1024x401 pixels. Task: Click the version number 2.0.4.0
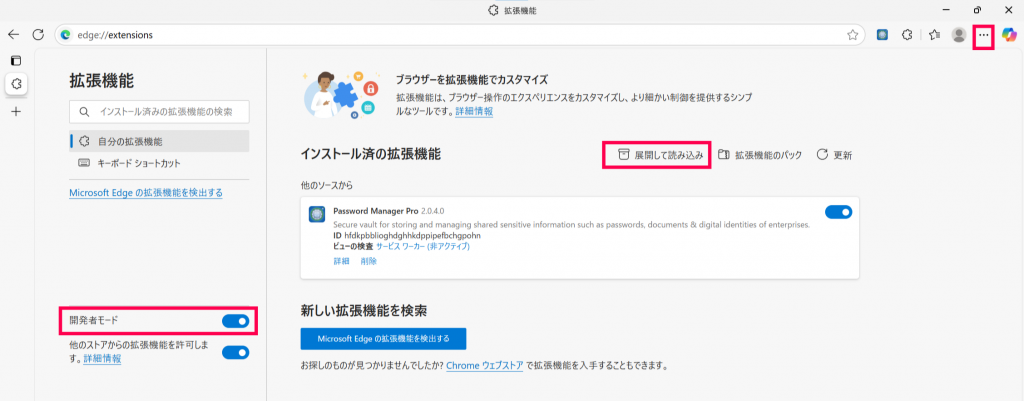pos(433,211)
